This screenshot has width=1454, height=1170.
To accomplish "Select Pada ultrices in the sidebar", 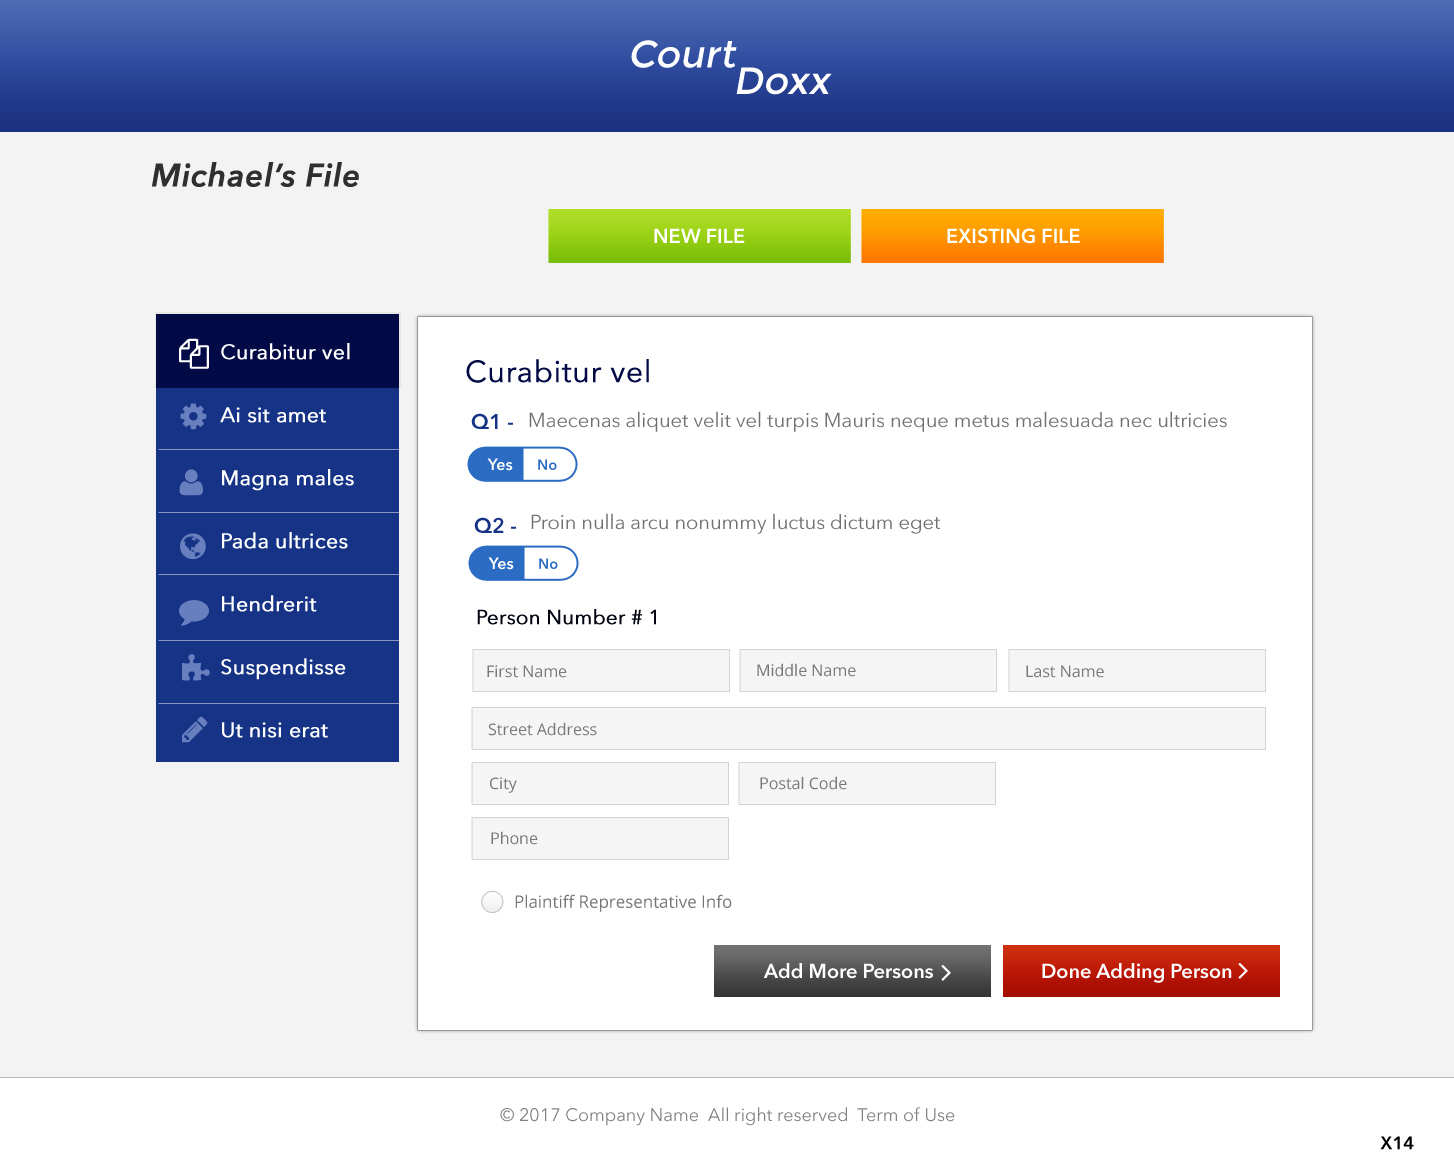I will click(278, 544).
